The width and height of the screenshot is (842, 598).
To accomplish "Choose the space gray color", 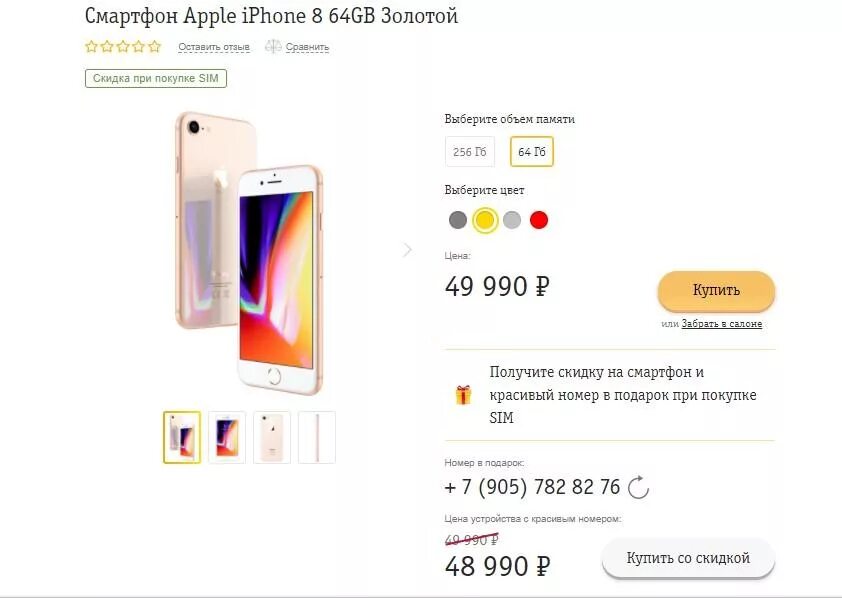I will tap(458, 220).
